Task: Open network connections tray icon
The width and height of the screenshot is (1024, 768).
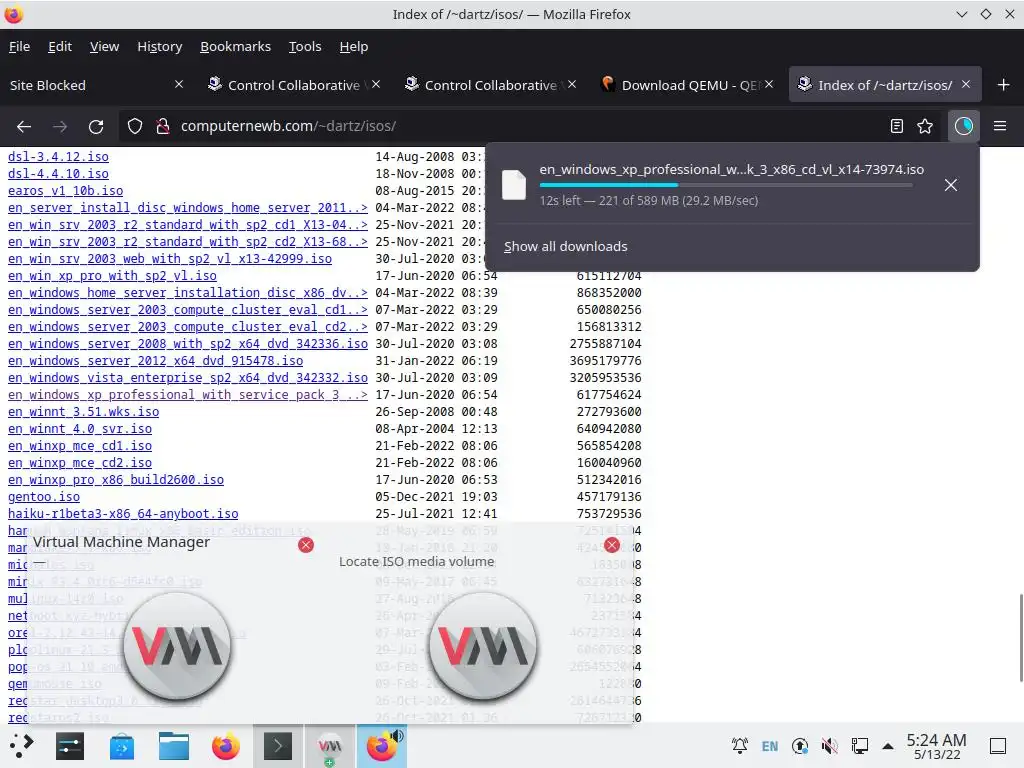Action: 859,746
